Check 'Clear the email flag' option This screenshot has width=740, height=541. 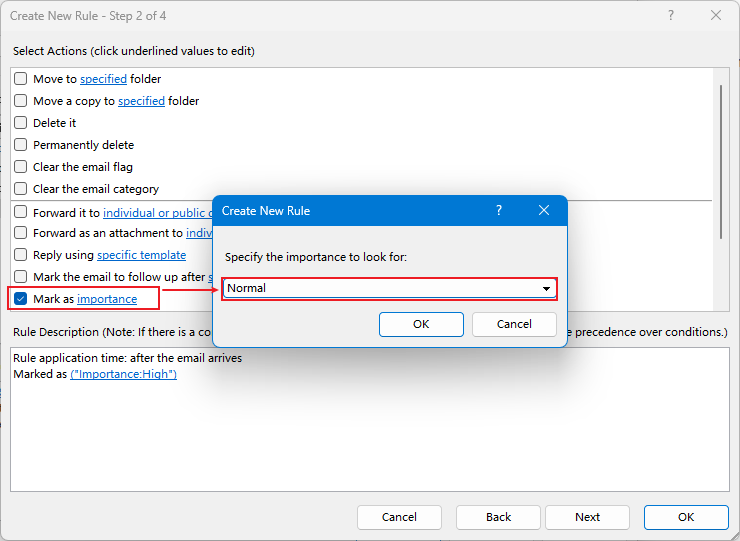pos(21,167)
